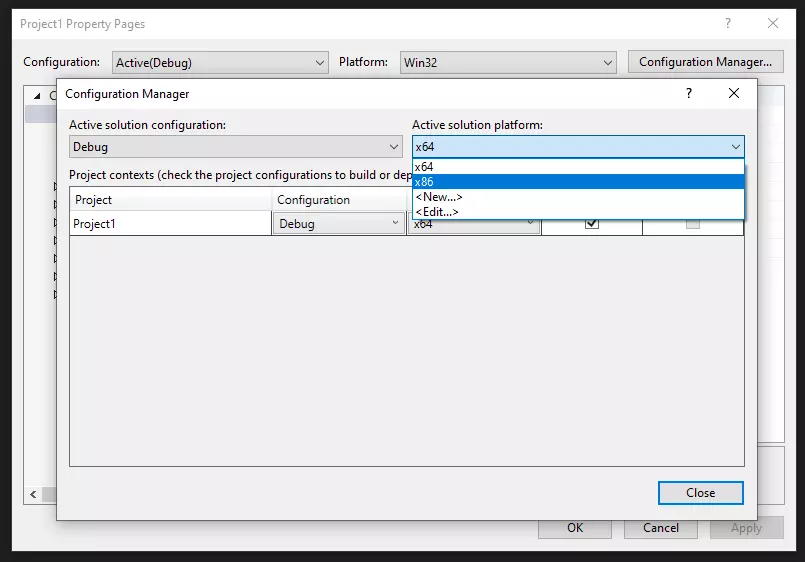Close the Configuration Manager with Close button

click(701, 493)
